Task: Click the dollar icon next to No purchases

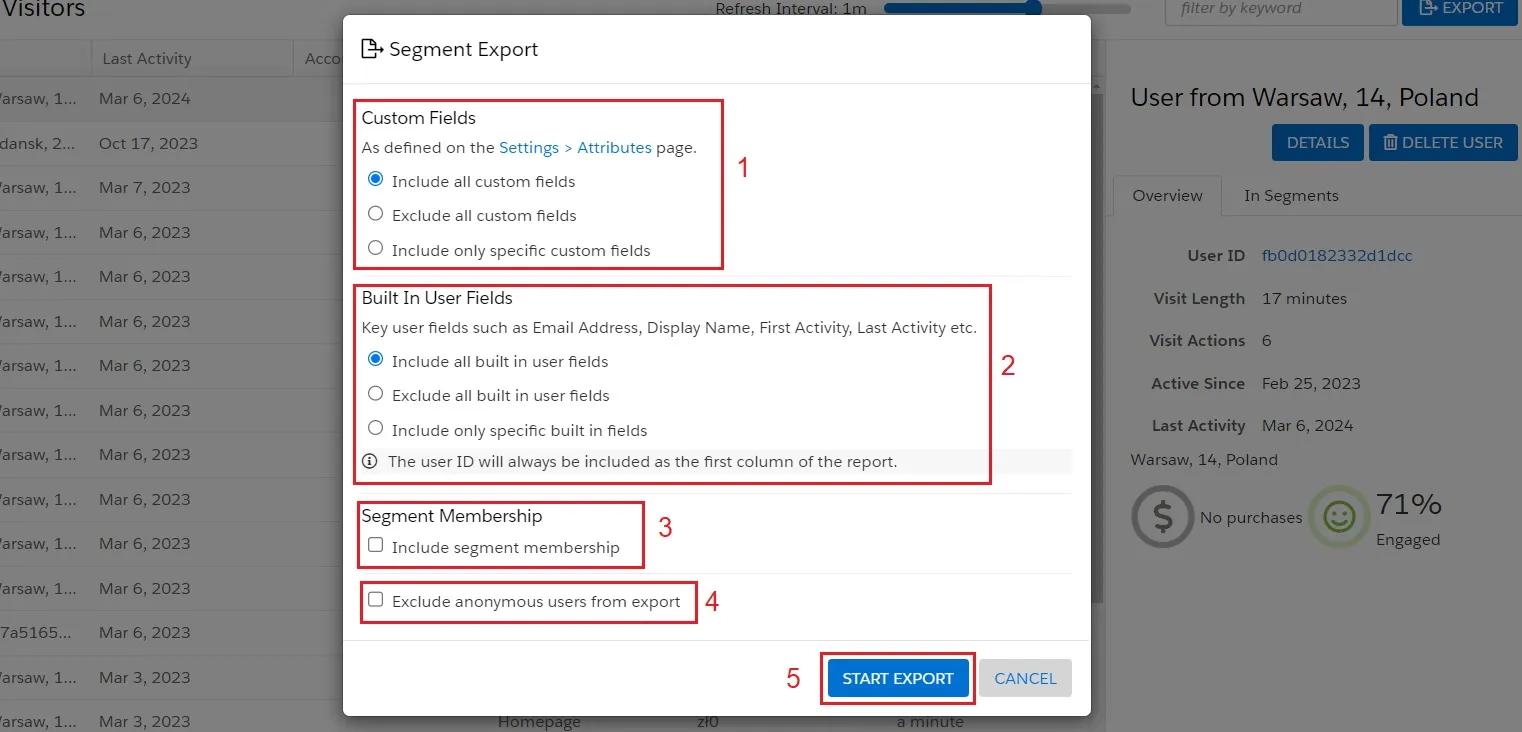Action: (x=1161, y=516)
